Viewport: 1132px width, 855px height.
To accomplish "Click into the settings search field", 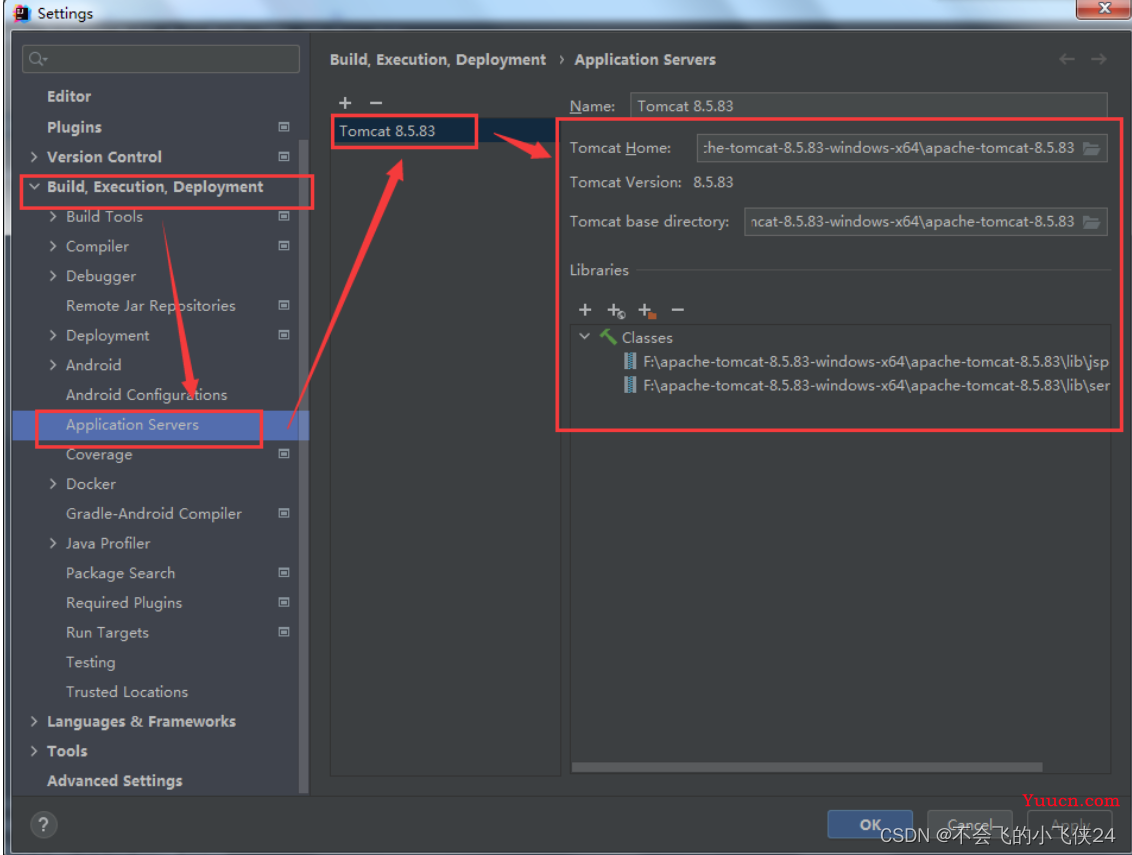I will 161,59.
